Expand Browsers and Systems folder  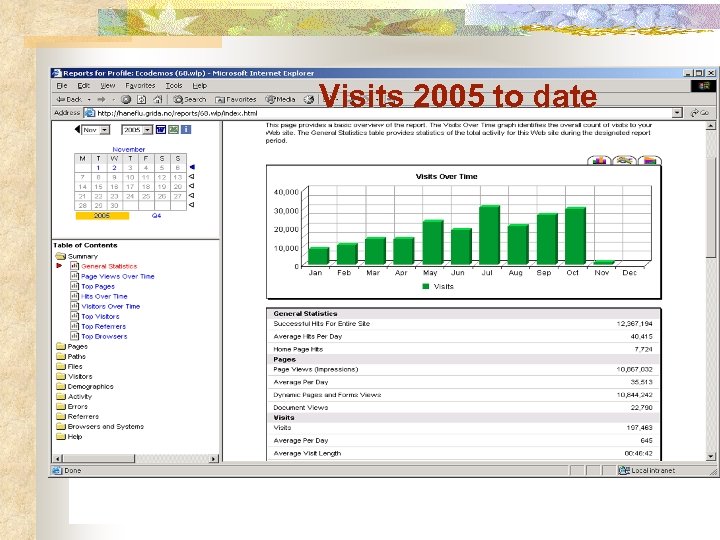click(x=61, y=427)
